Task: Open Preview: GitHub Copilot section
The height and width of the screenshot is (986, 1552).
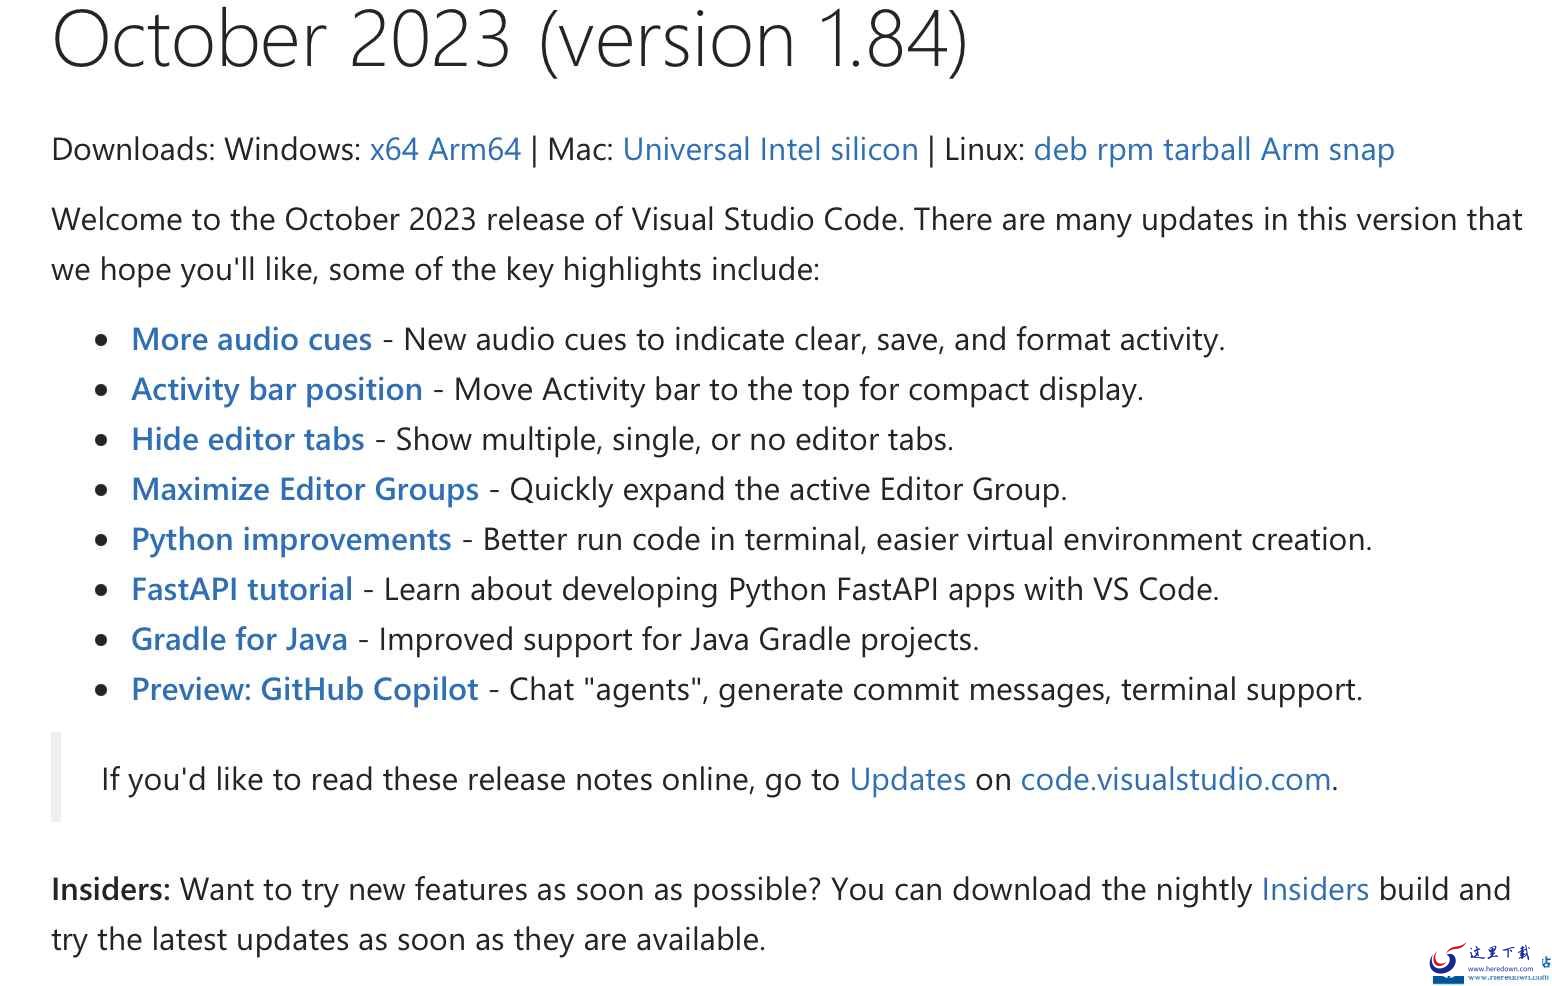Action: click(304, 690)
